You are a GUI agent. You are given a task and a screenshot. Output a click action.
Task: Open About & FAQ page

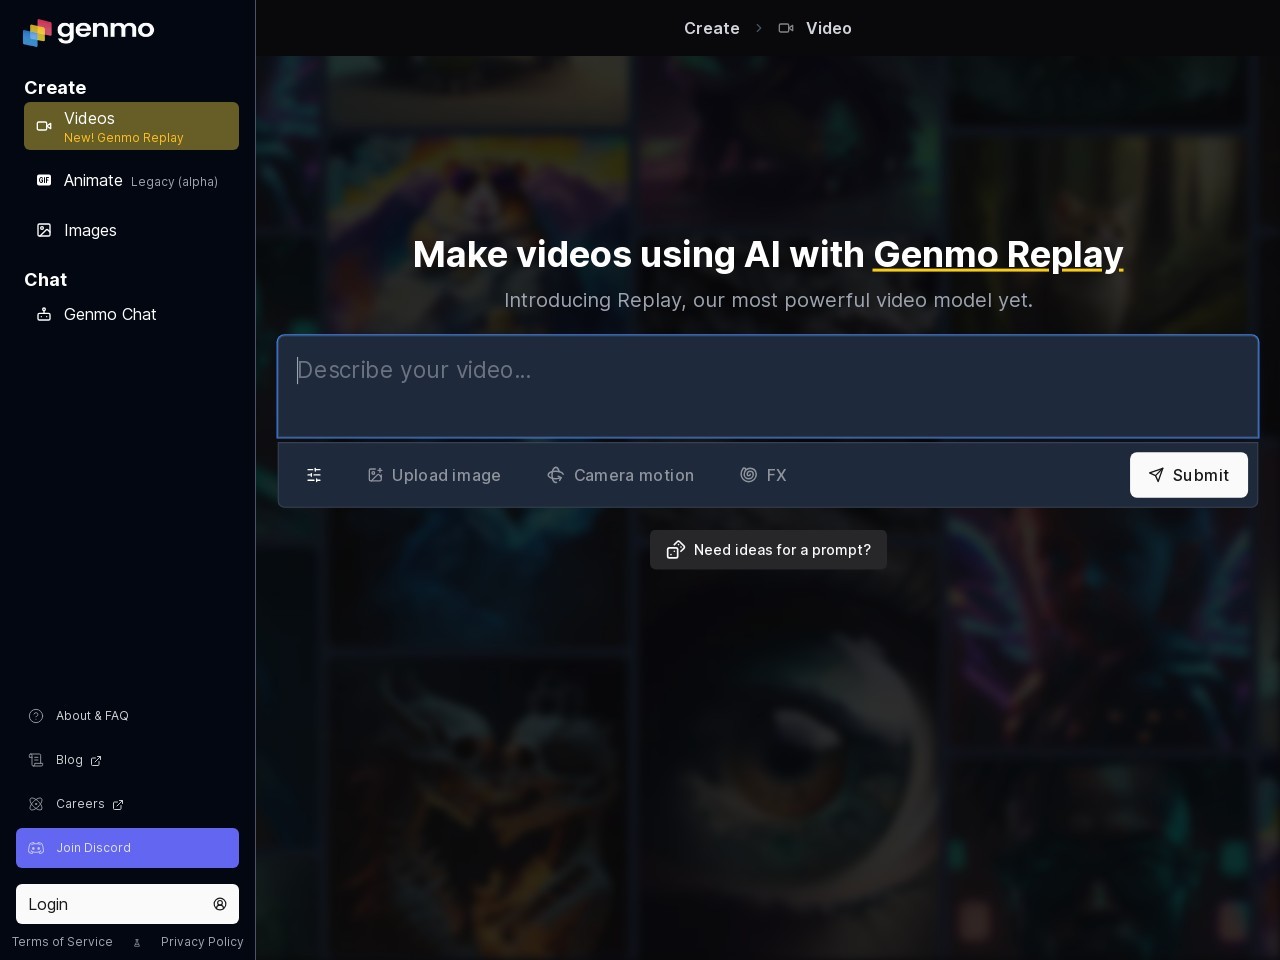click(x=92, y=716)
